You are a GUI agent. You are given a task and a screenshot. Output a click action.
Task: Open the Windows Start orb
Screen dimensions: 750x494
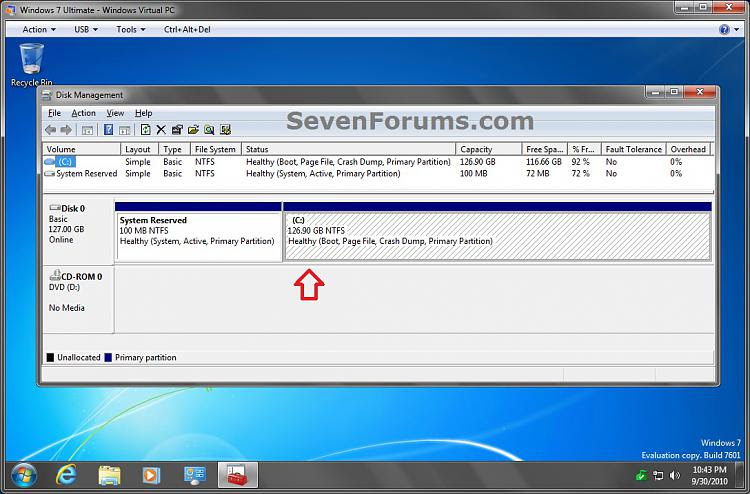[x=24, y=475]
